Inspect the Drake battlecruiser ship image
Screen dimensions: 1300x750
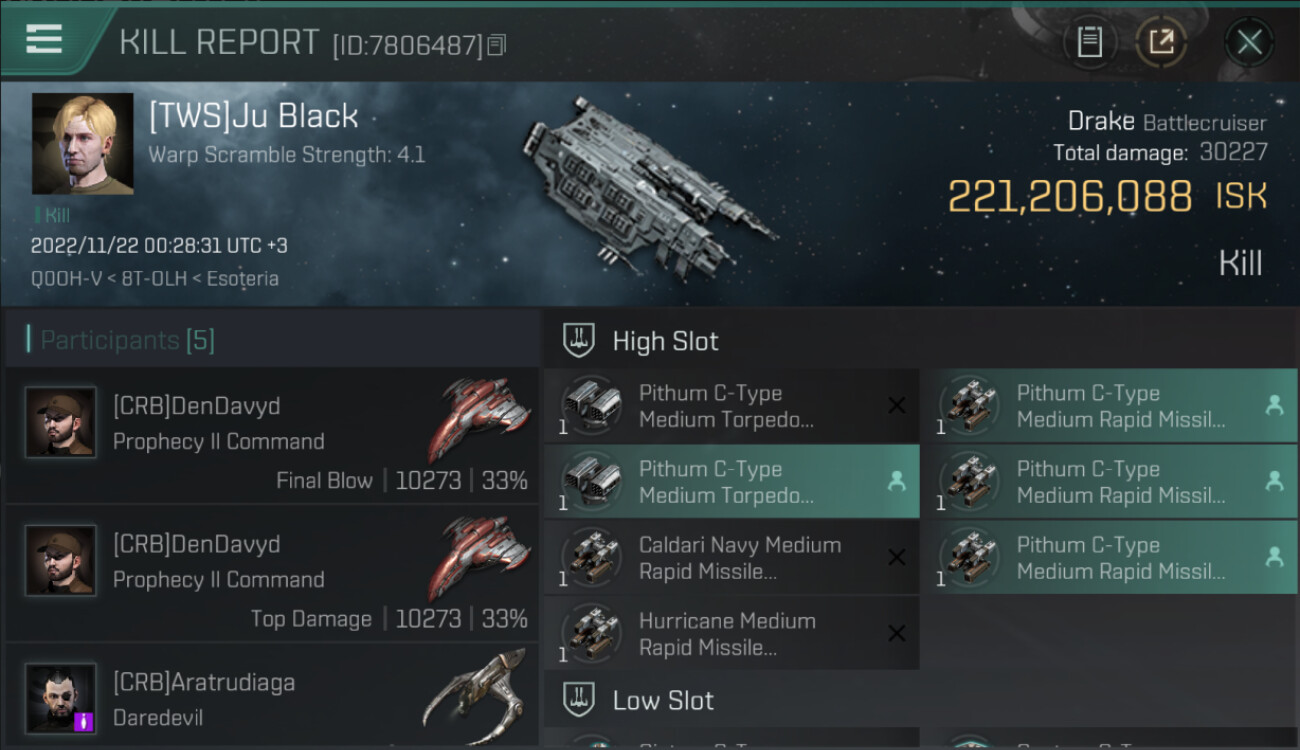point(645,185)
